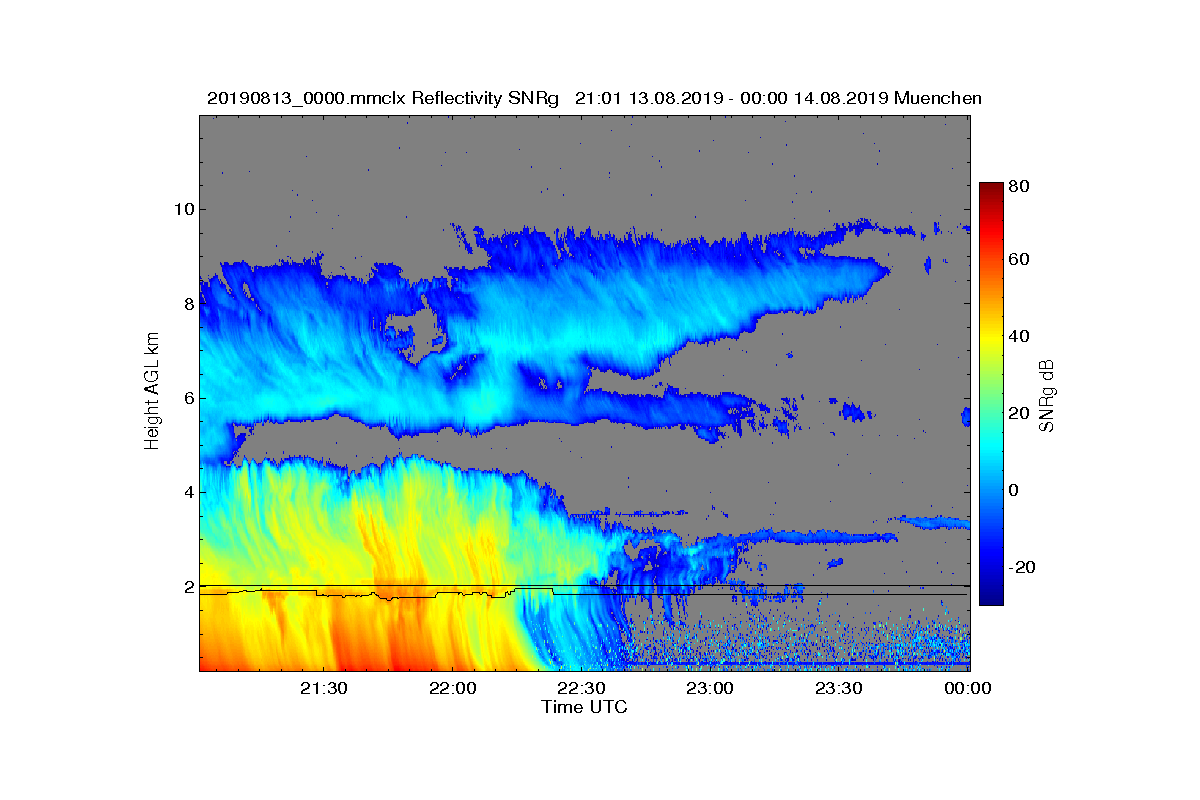The image size is (1200, 800).
Task: Click the plot title text beginning with 20190813_0000.mmclx
Action: point(594,98)
